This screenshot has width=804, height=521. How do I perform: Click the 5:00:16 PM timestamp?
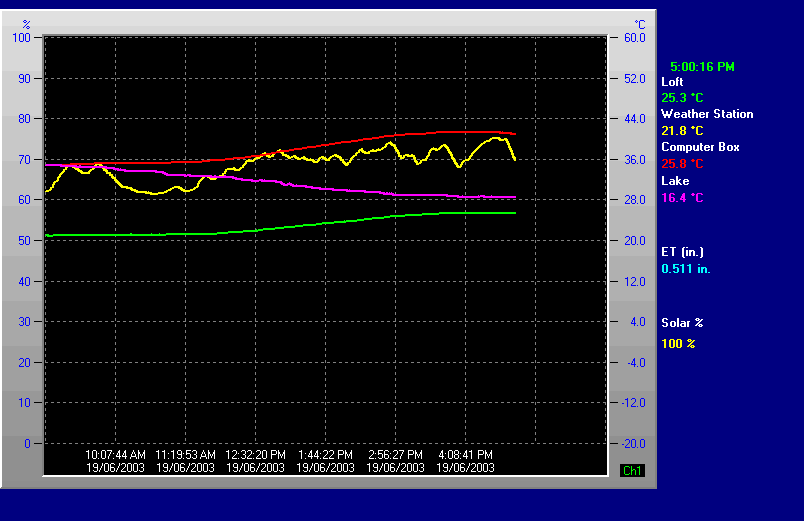coord(702,67)
